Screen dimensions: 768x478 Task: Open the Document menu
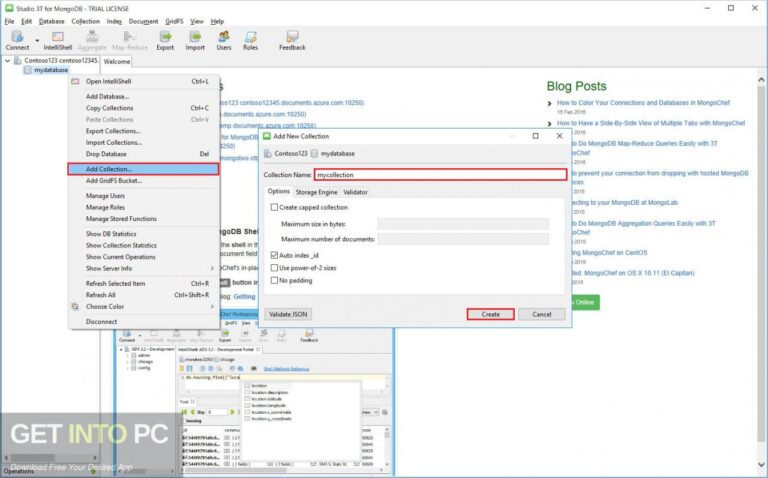(x=144, y=22)
